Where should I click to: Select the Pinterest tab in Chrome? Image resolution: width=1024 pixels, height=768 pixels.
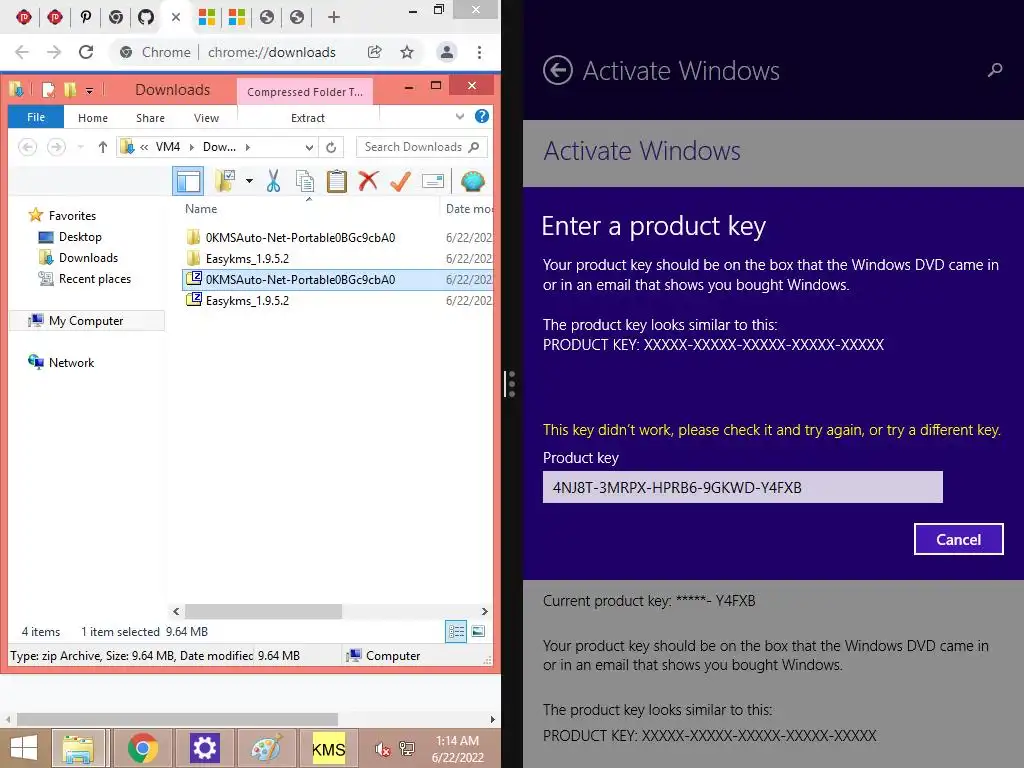(x=86, y=17)
